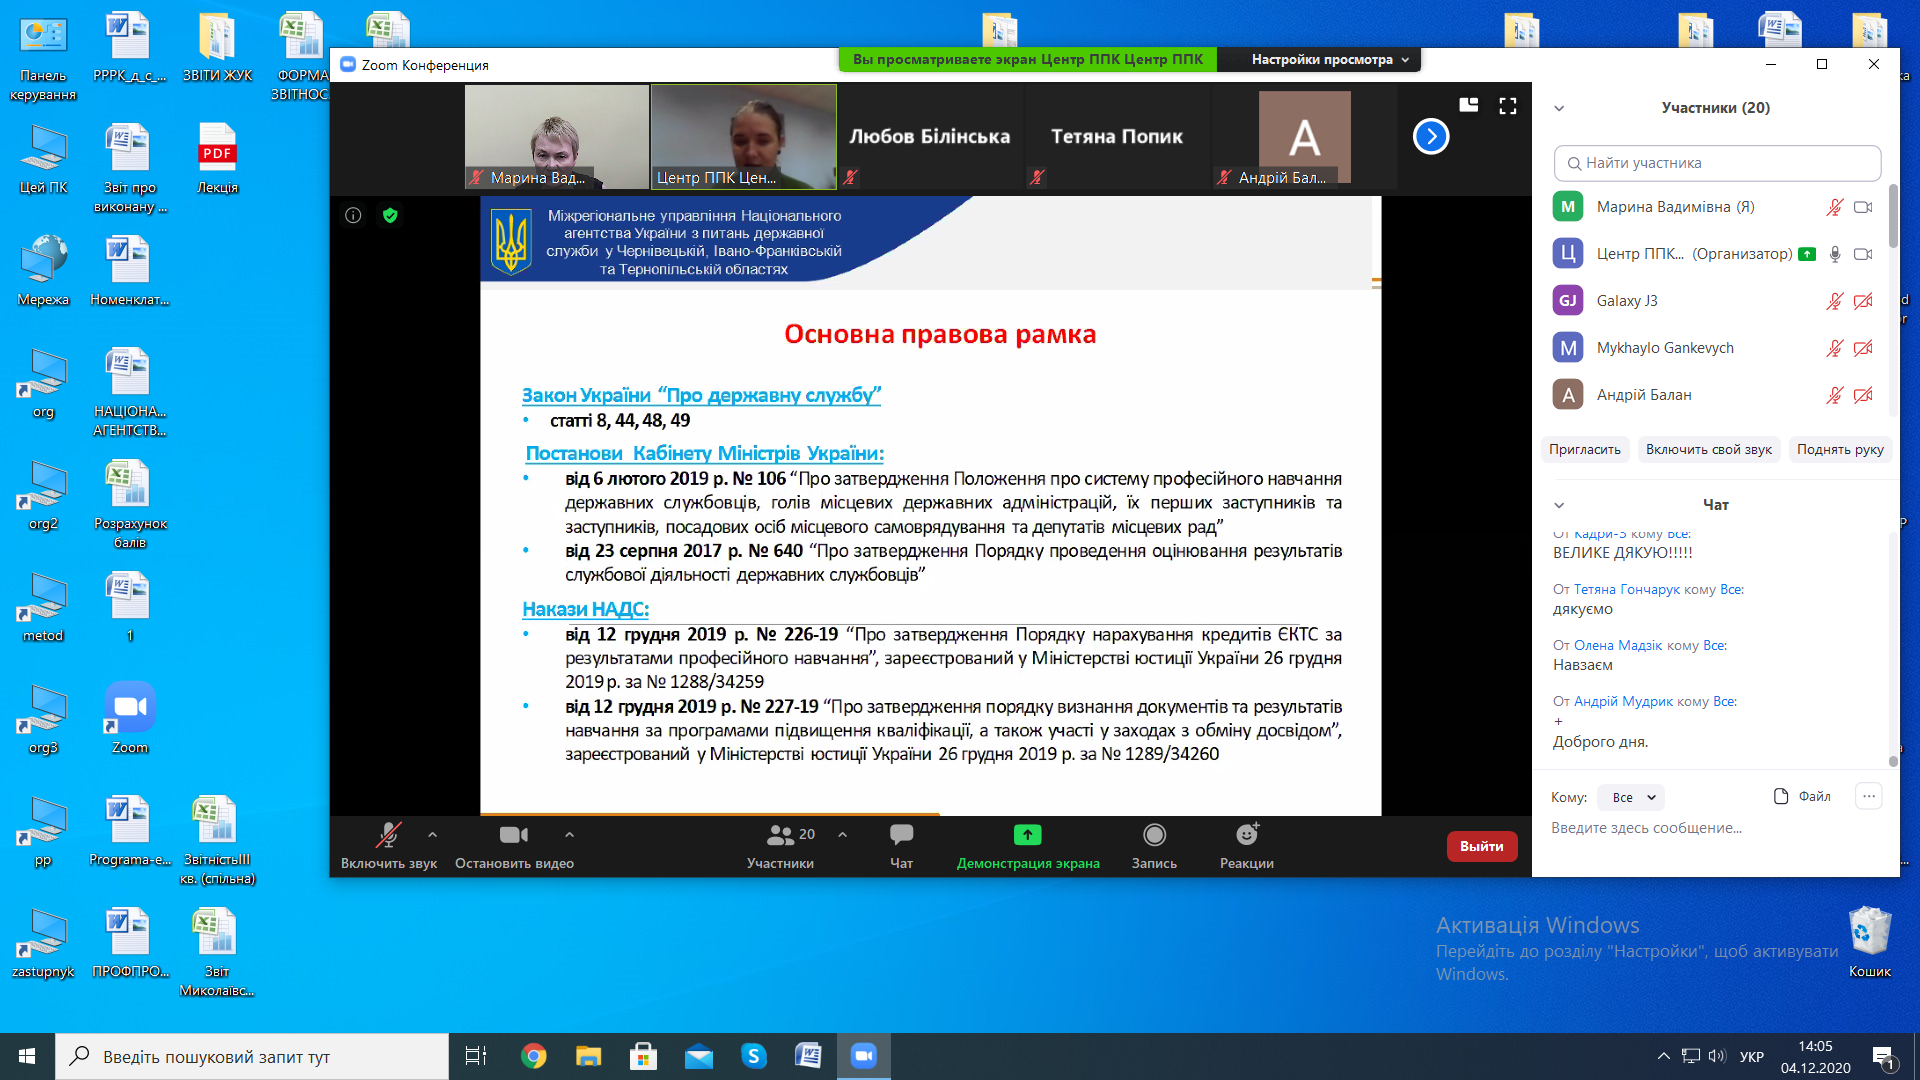This screenshot has height=1080, width=1920.
Task: Open Настройки просмотра view options dropdown
Action: [x=1329, y=60]
